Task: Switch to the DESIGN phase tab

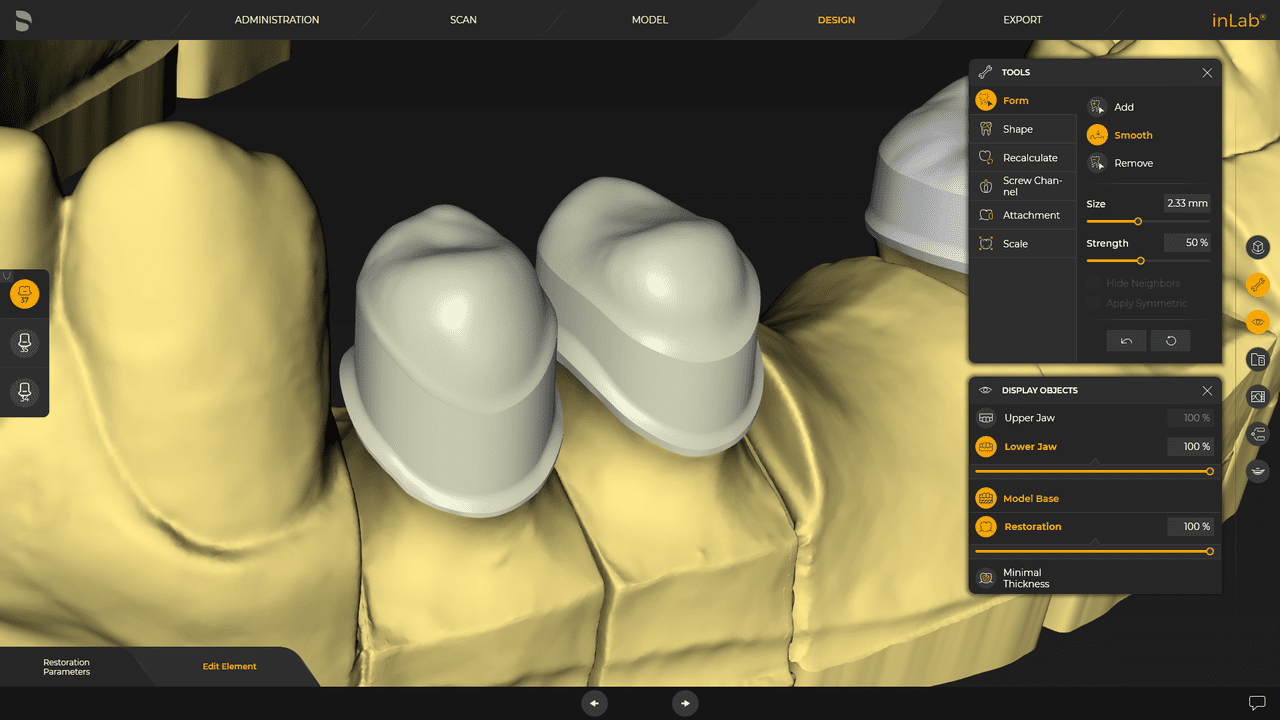Action: coord(836,19)
